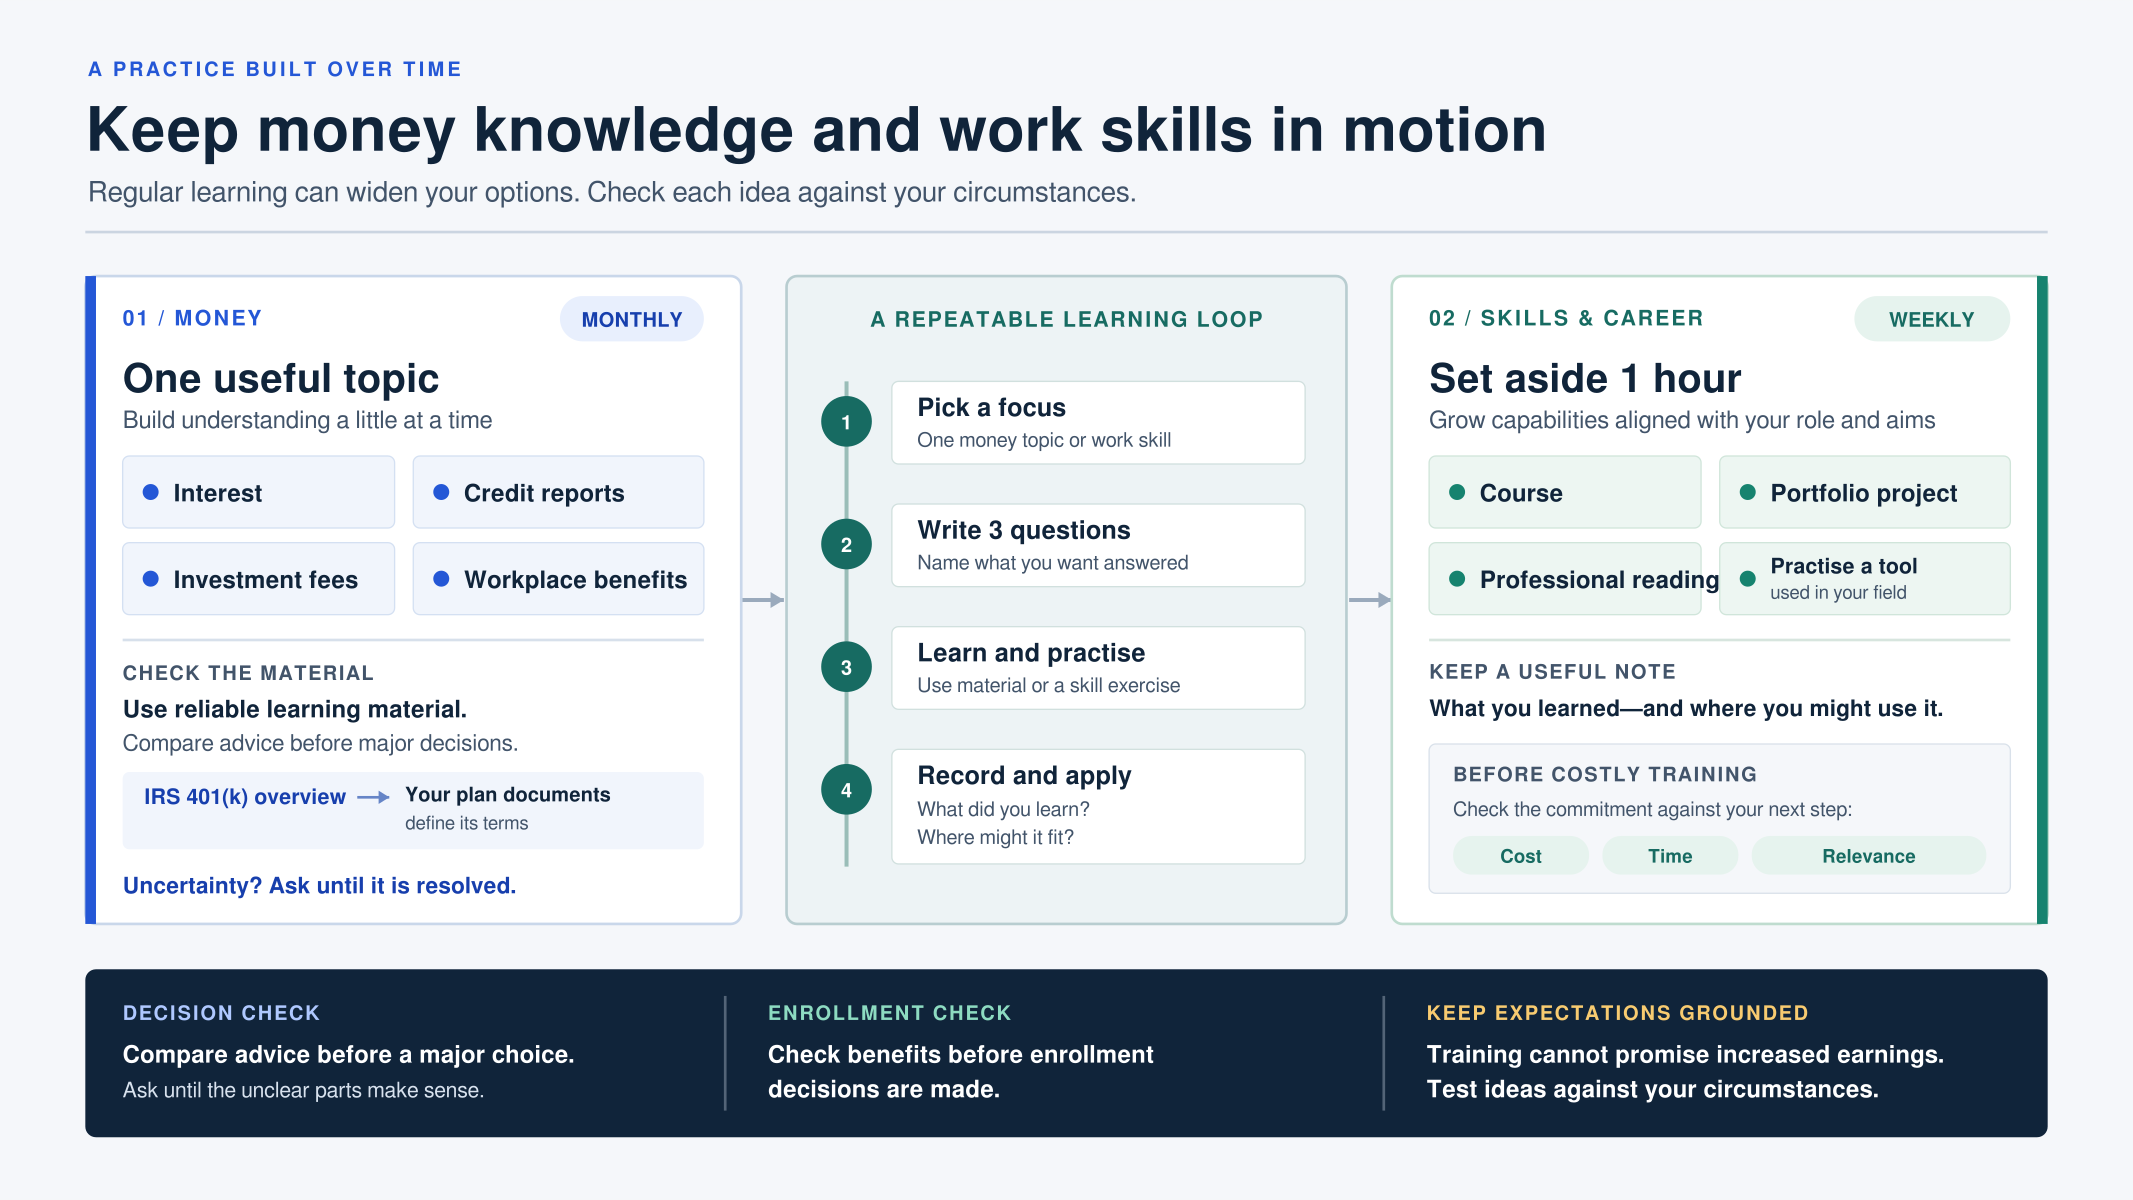Click 'A REPEATABLE LEARNING LOOP' title
Viewport: 2133px width, 1200px height.
pyautogui.click(x=1067, y=319)
